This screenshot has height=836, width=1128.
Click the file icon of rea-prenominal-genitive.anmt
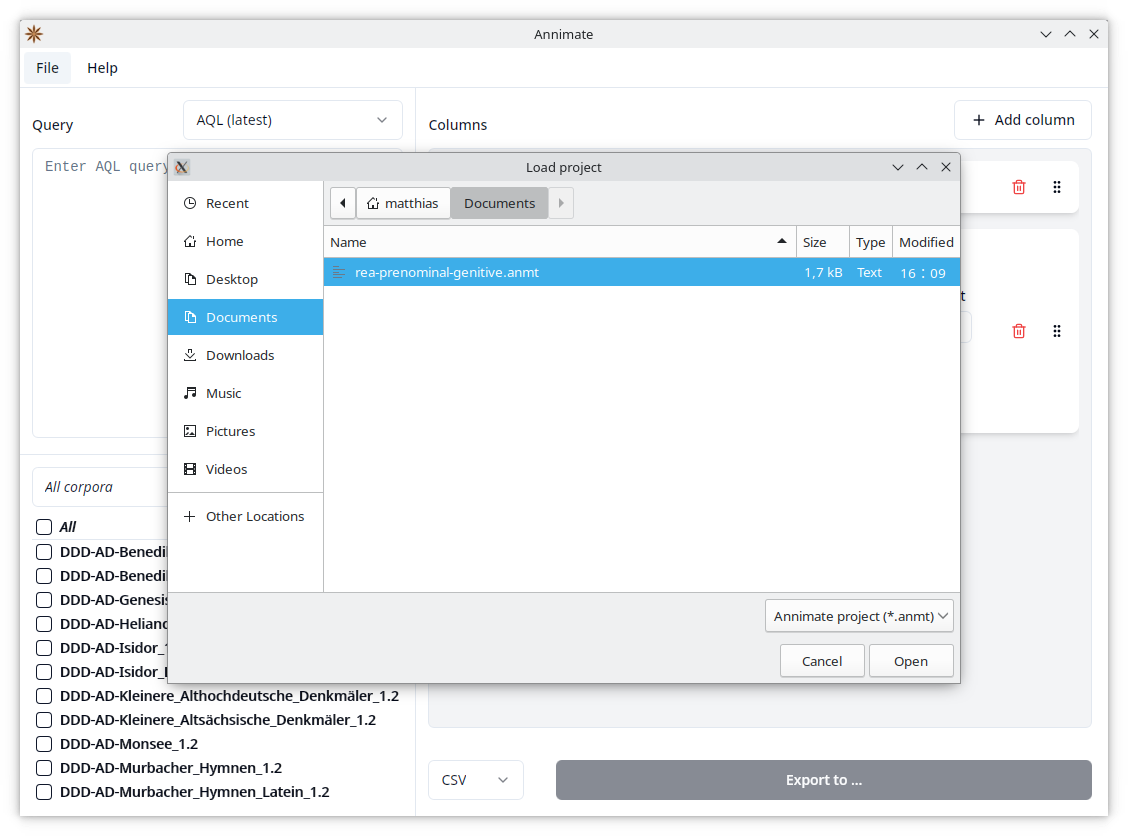[x=339, y=273]
